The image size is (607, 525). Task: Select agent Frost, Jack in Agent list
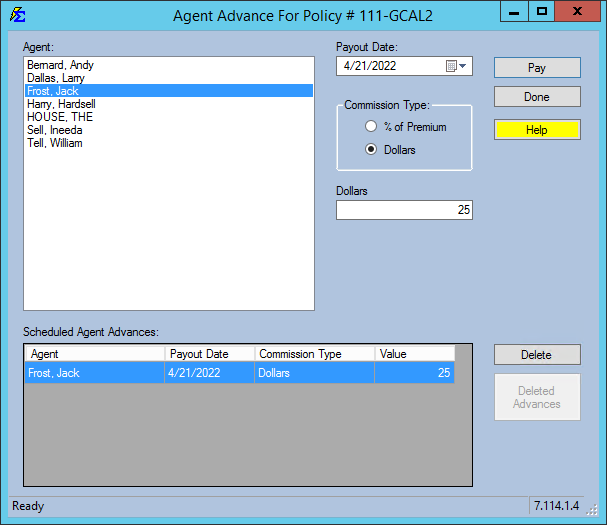coord(169,91)
